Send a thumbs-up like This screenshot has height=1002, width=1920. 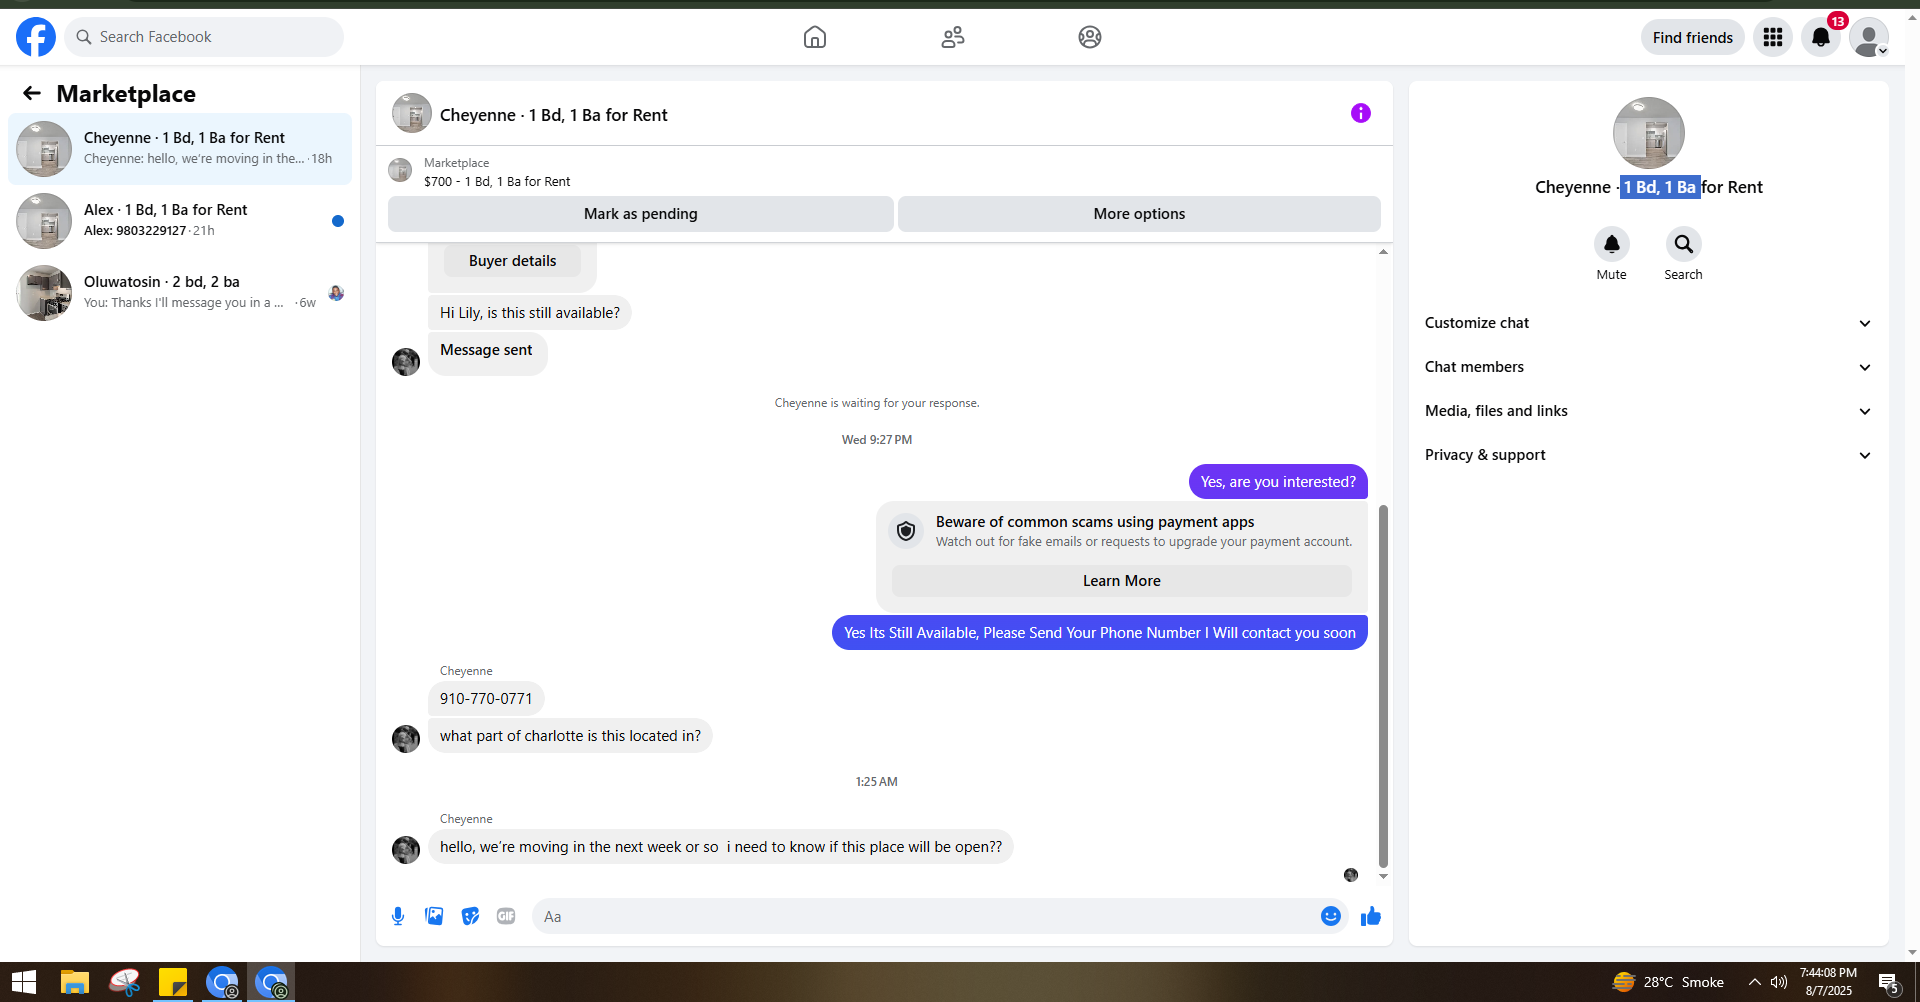click(x=1371, y=916)
